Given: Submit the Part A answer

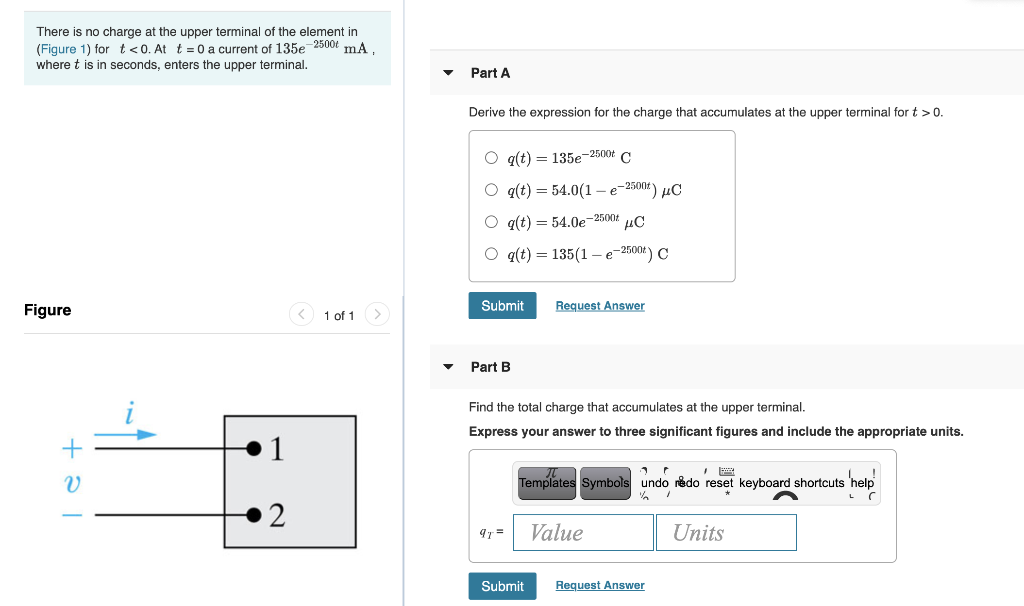Looking at the screenshot, I should (502, 305).
